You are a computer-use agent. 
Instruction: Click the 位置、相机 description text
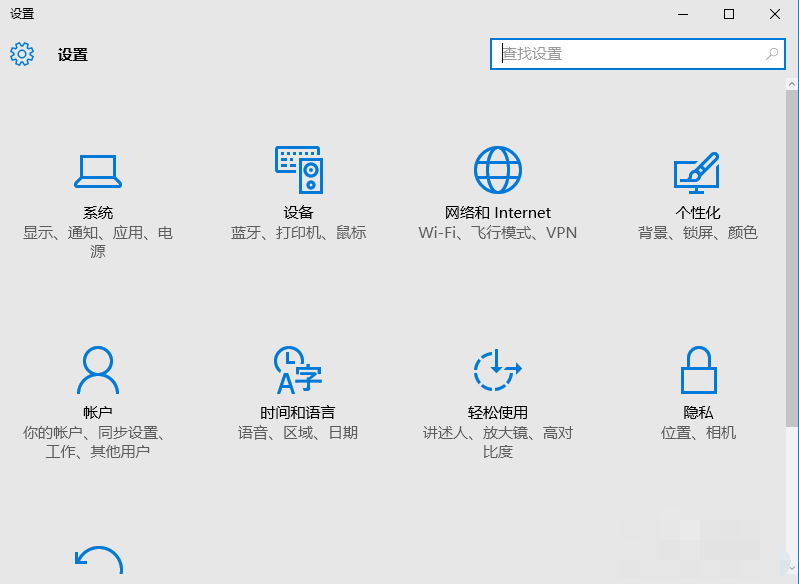(697, 433)
